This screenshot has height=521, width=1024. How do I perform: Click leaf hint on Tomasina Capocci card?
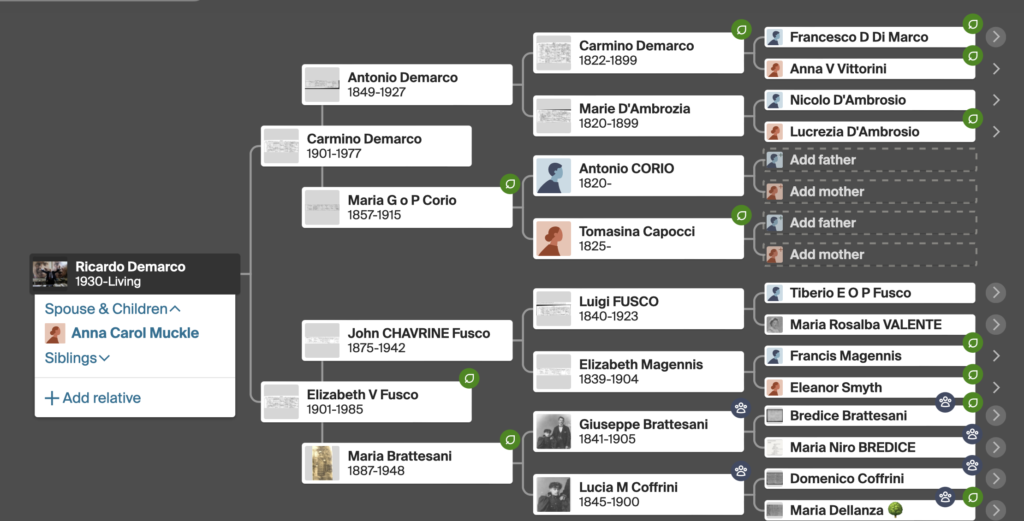[x=741, y=215]
